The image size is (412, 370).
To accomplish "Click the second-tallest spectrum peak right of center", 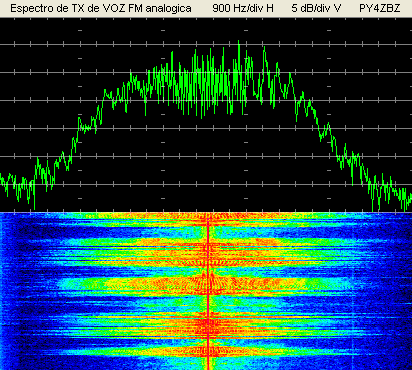I will (265, 49).
